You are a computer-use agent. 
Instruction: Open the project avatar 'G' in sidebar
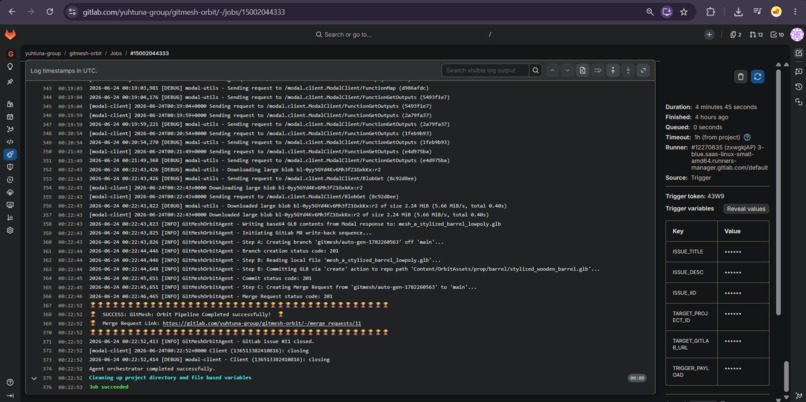click(x=10, y=54)
